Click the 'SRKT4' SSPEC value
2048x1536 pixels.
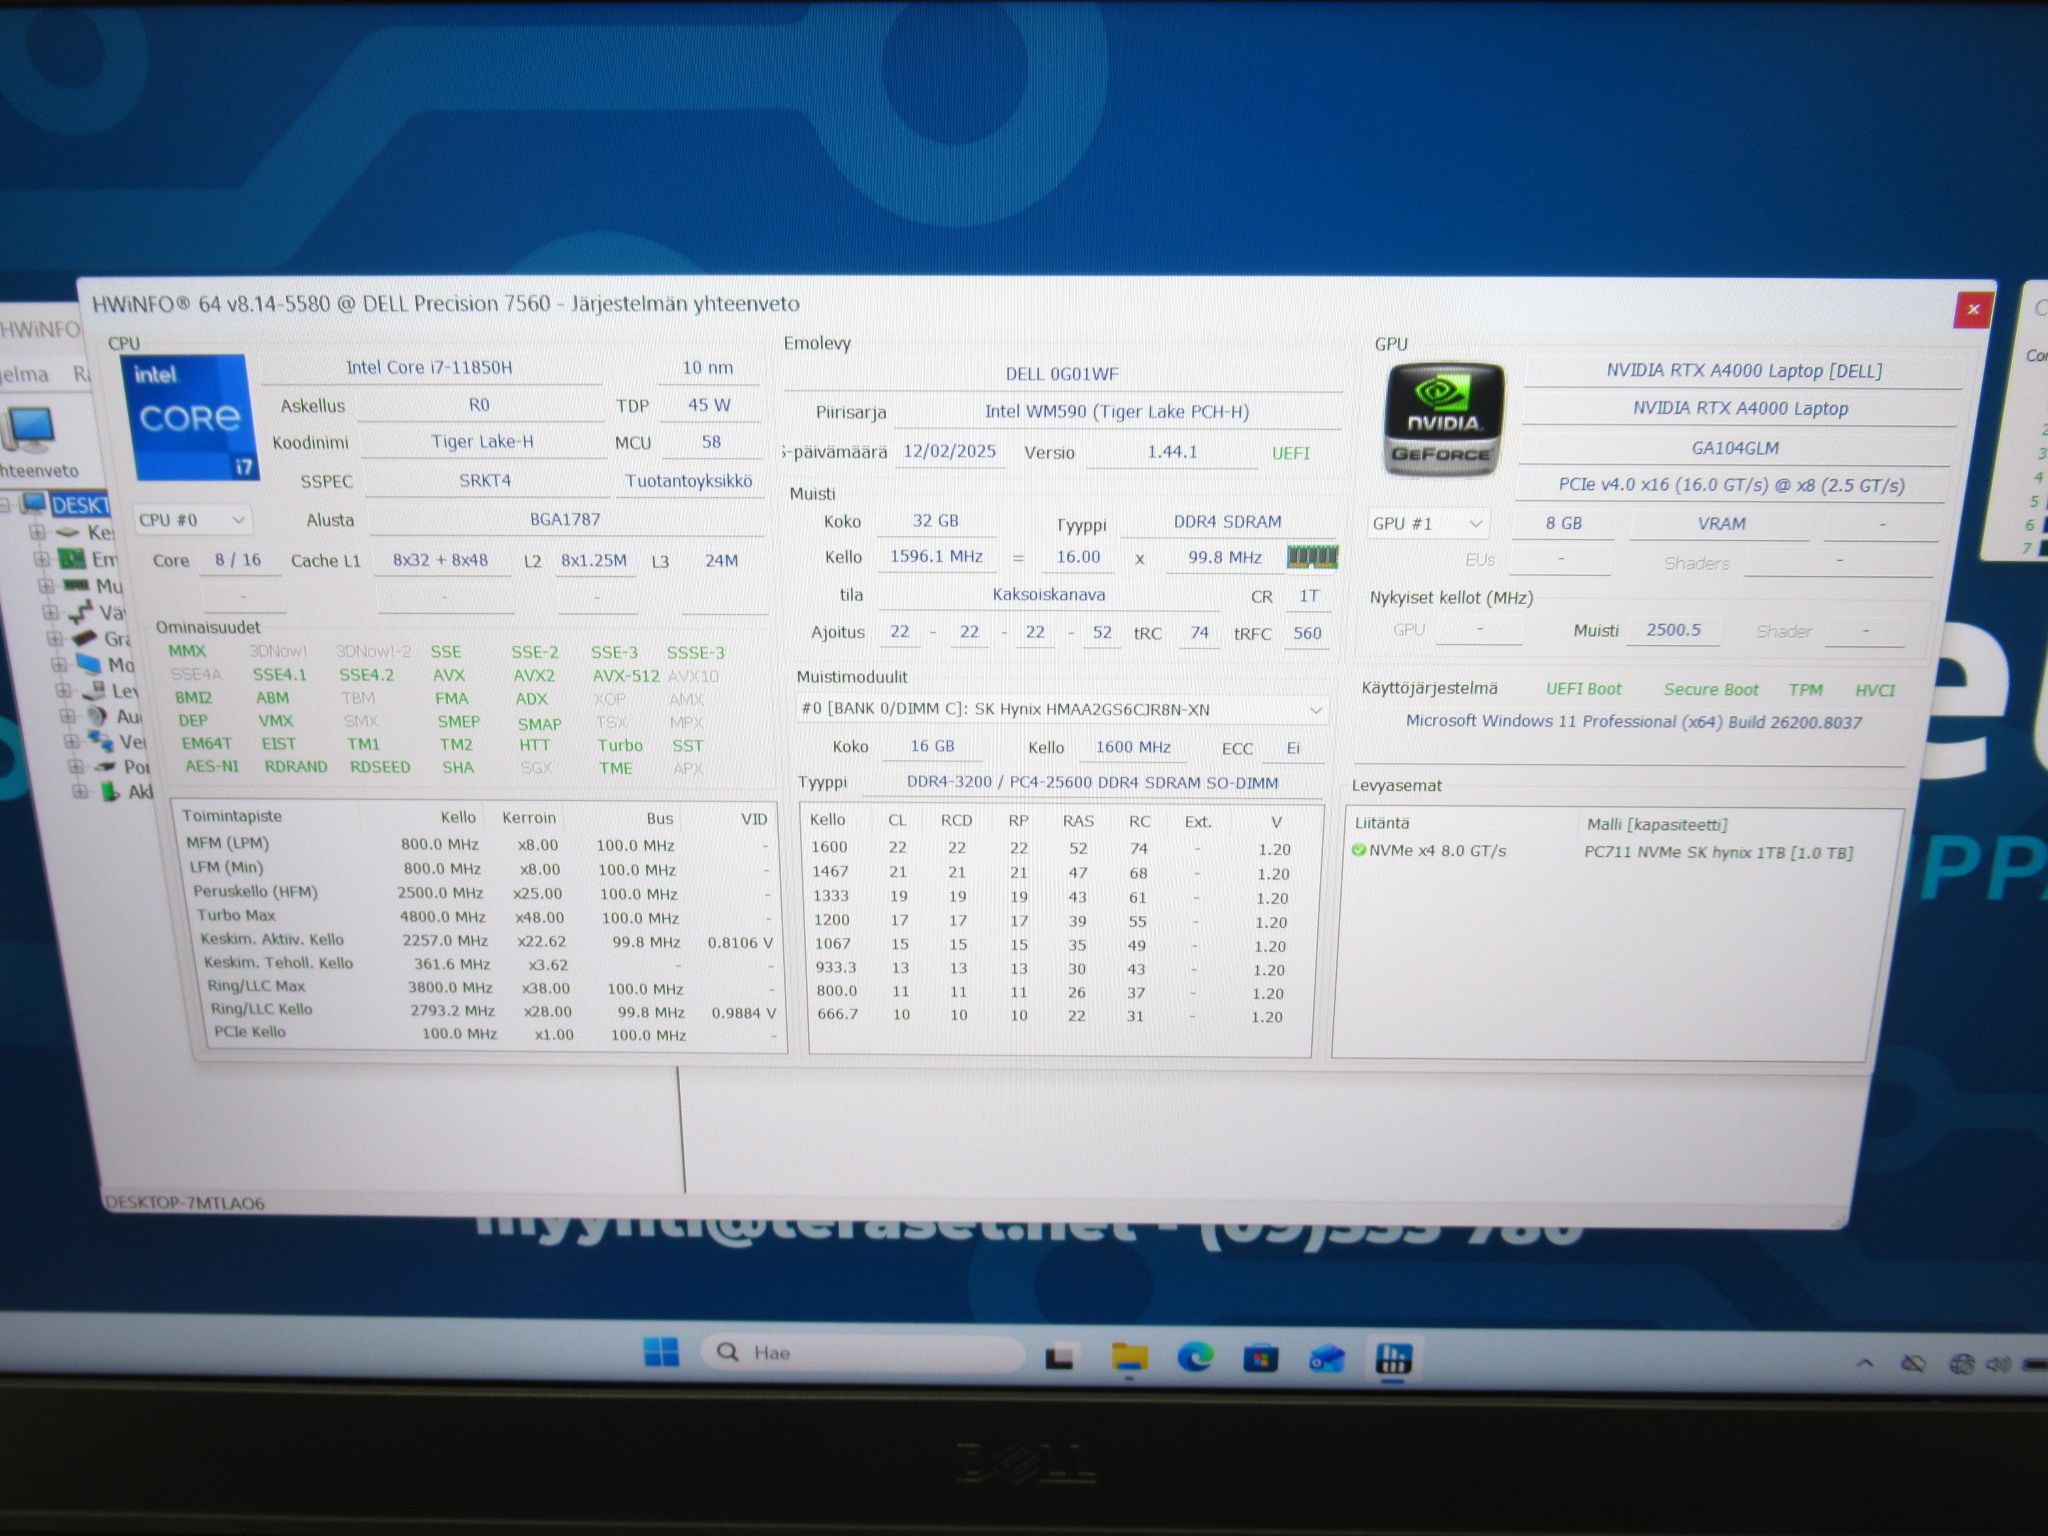(x=485, y=481)
